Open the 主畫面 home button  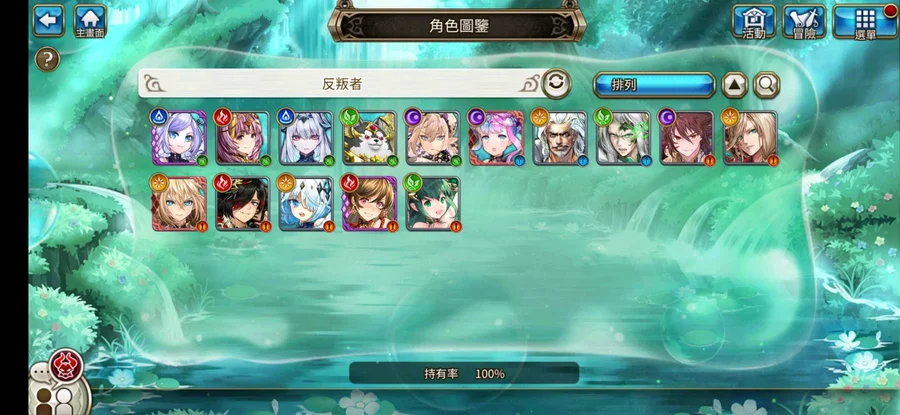pyautogui.click(x=90, y=21)
